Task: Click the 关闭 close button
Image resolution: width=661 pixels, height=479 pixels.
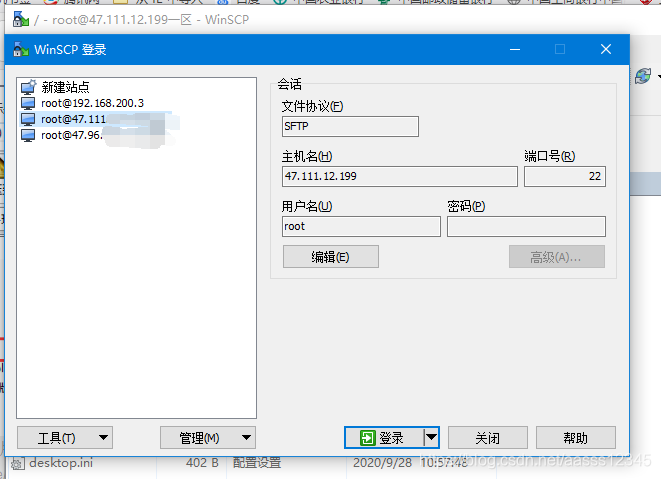Action: coord(488,438)
